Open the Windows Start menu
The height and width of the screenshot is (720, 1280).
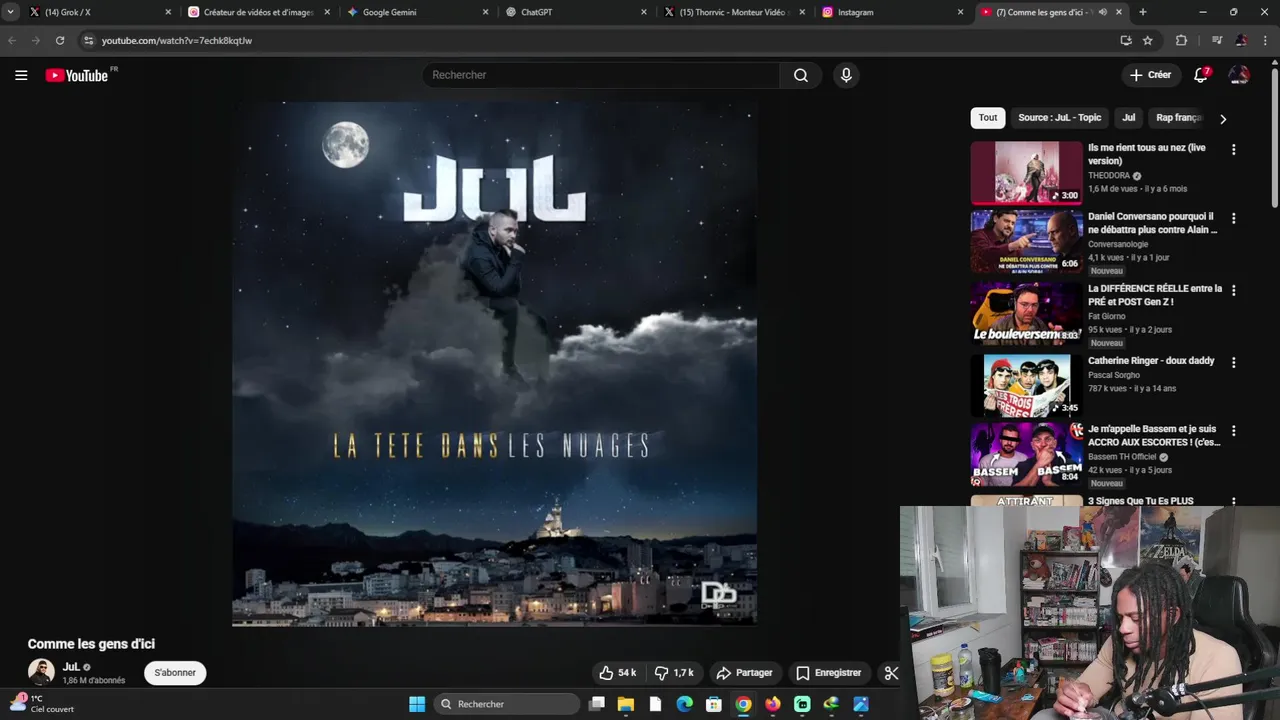417,704
